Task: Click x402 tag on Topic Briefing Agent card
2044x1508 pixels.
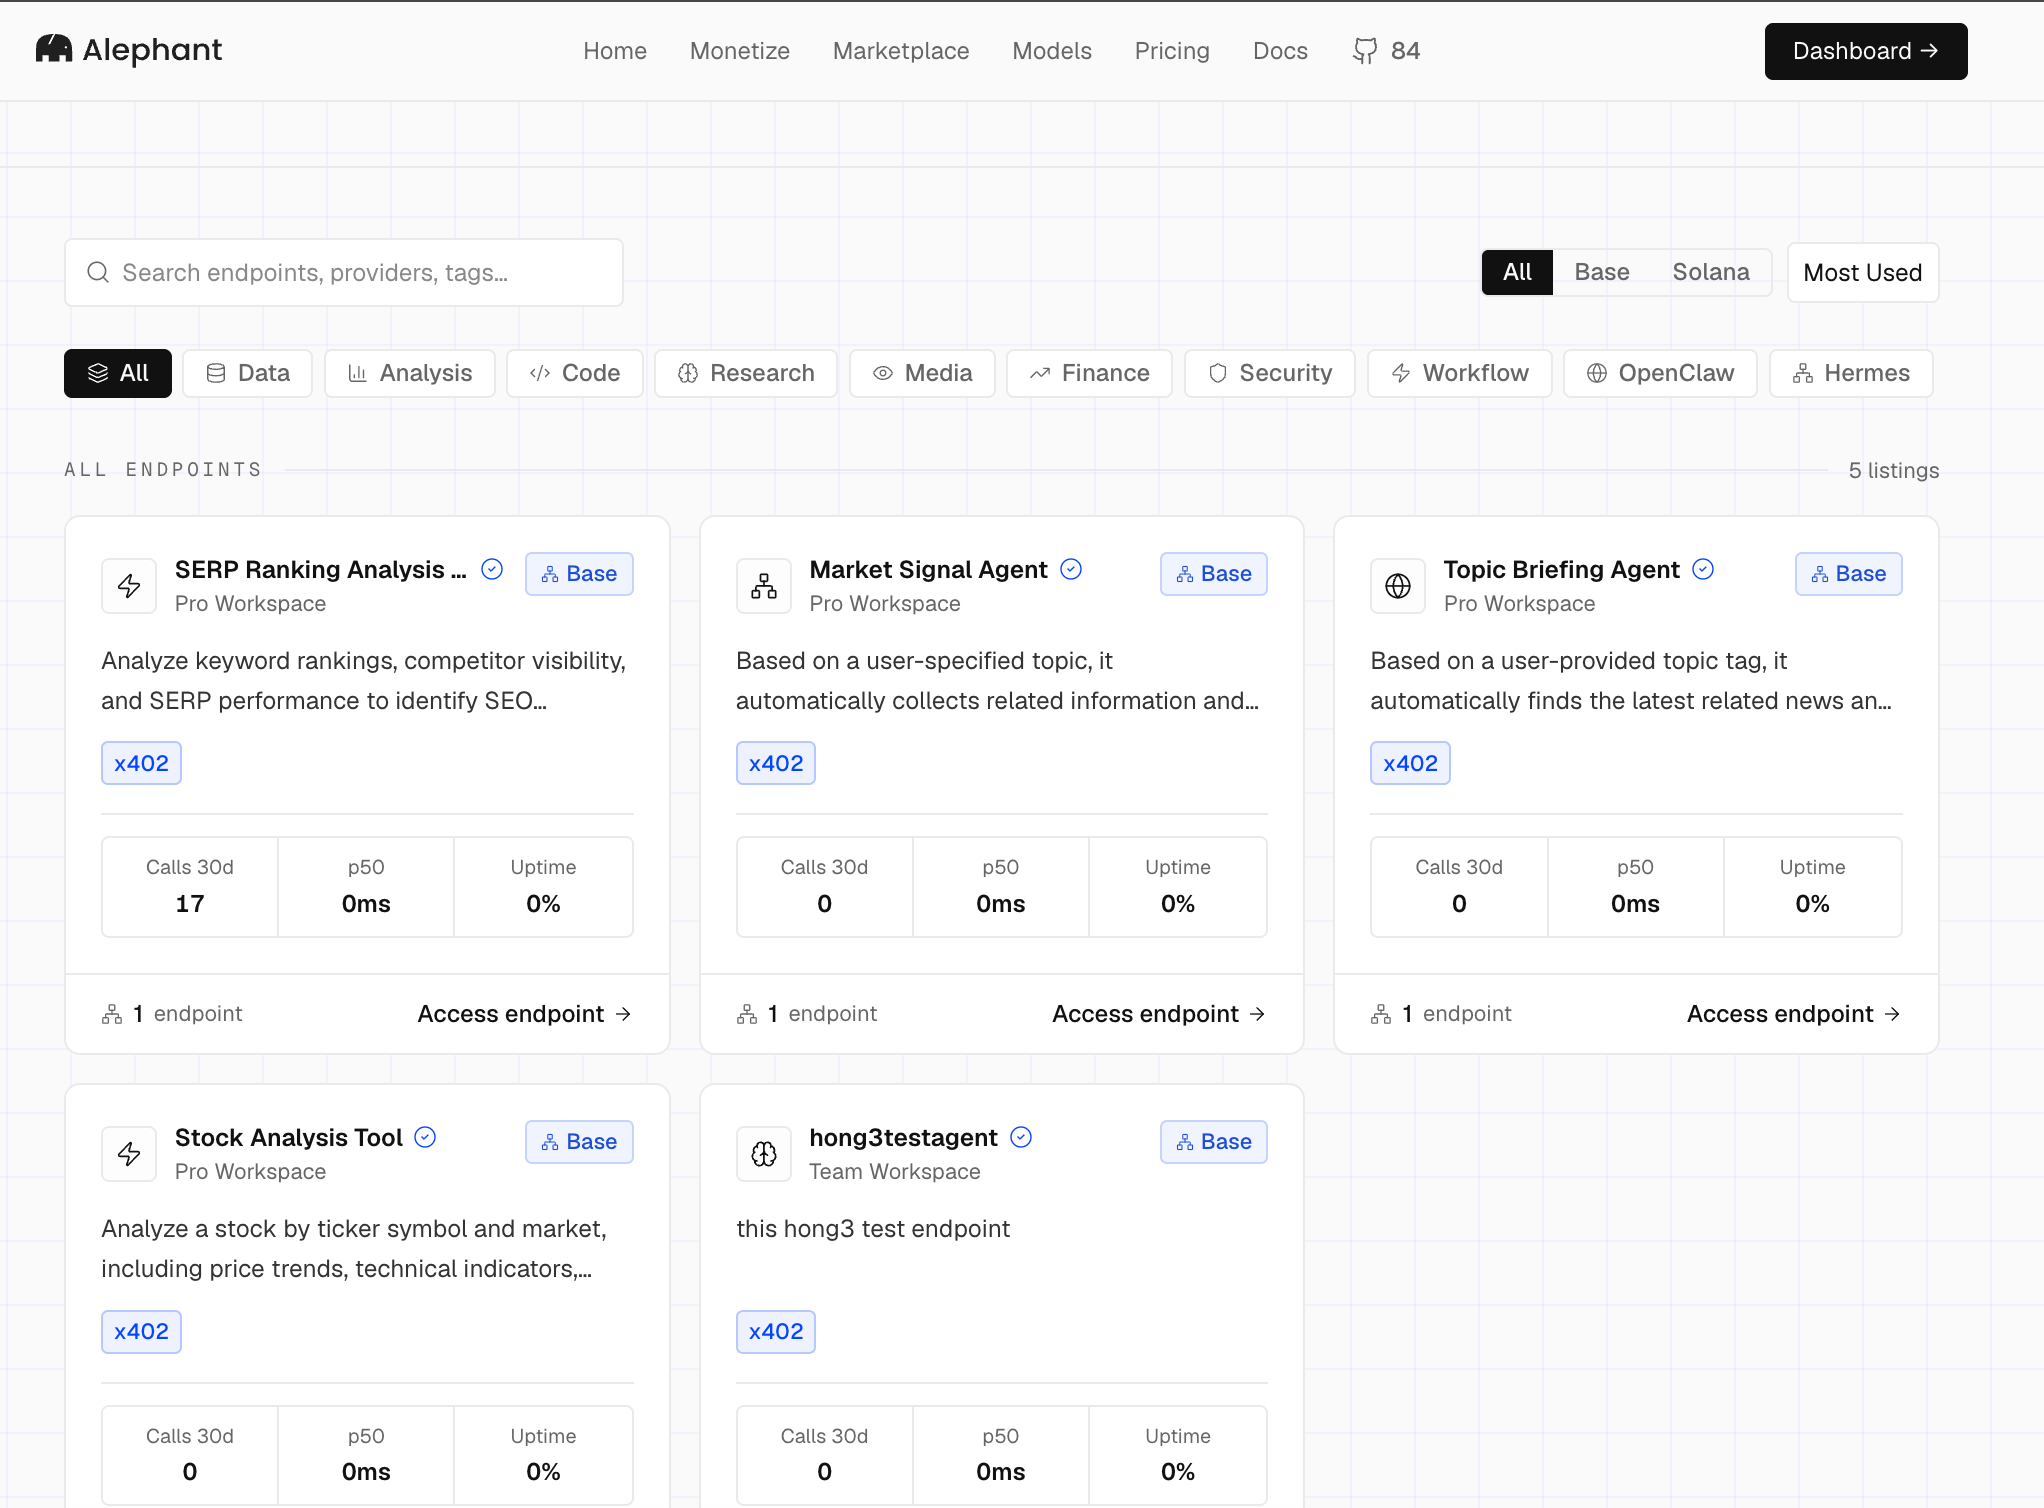Action: [1410, 763]
